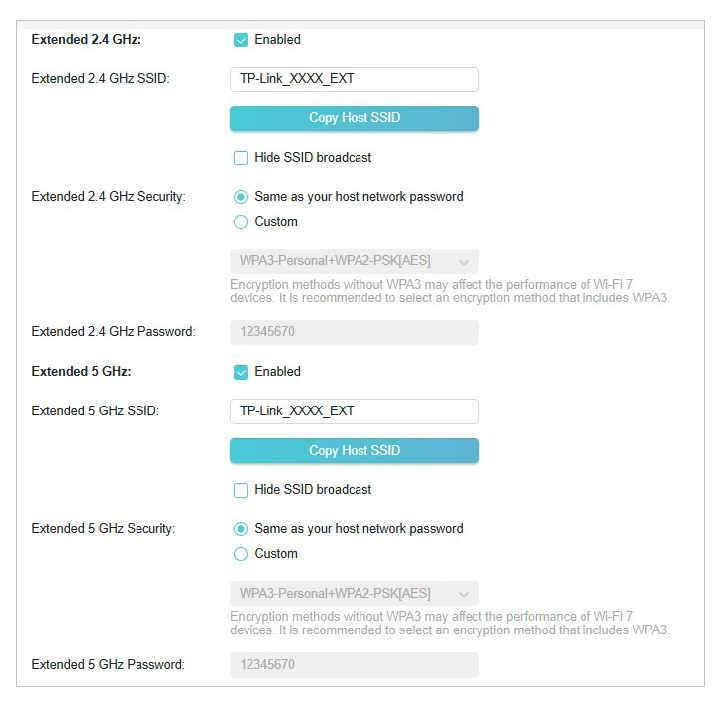Click the Extended 5 GHz section heading
Viewport: 725px width, 704px height.
pyautogui.click(x=82, y=372)
